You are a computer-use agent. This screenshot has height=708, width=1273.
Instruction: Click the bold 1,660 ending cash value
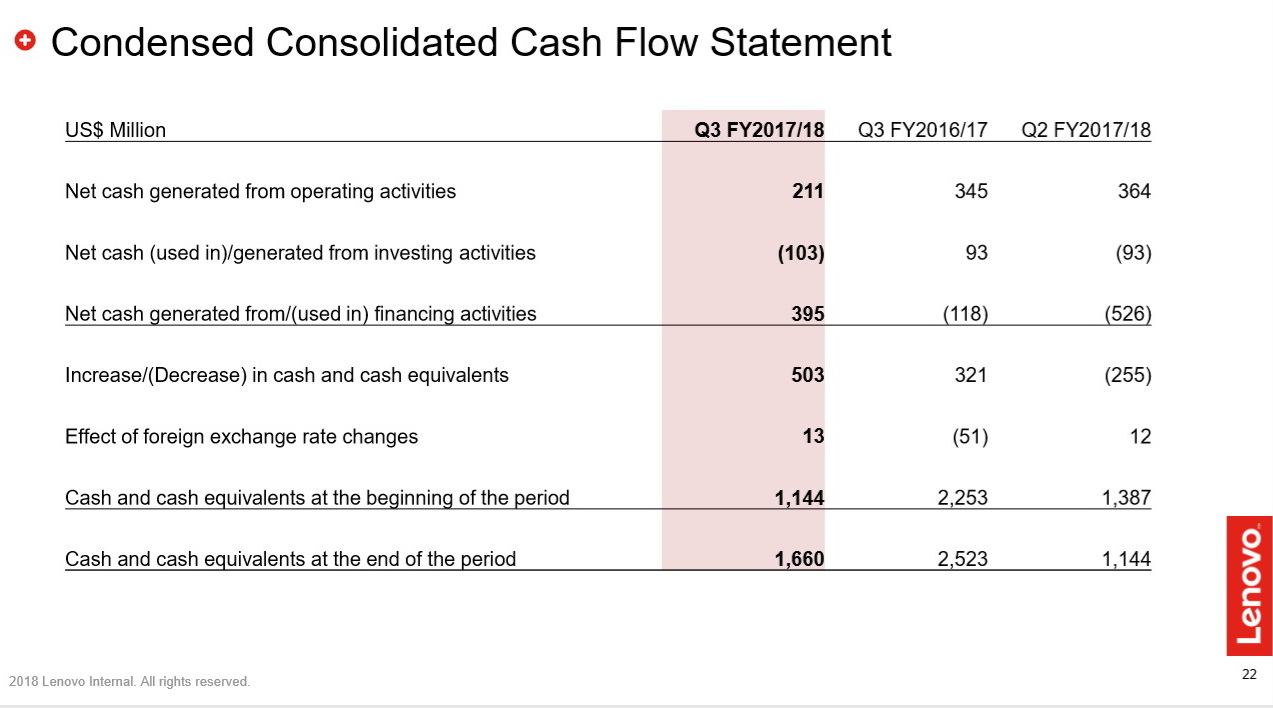[x=799, y=559]
